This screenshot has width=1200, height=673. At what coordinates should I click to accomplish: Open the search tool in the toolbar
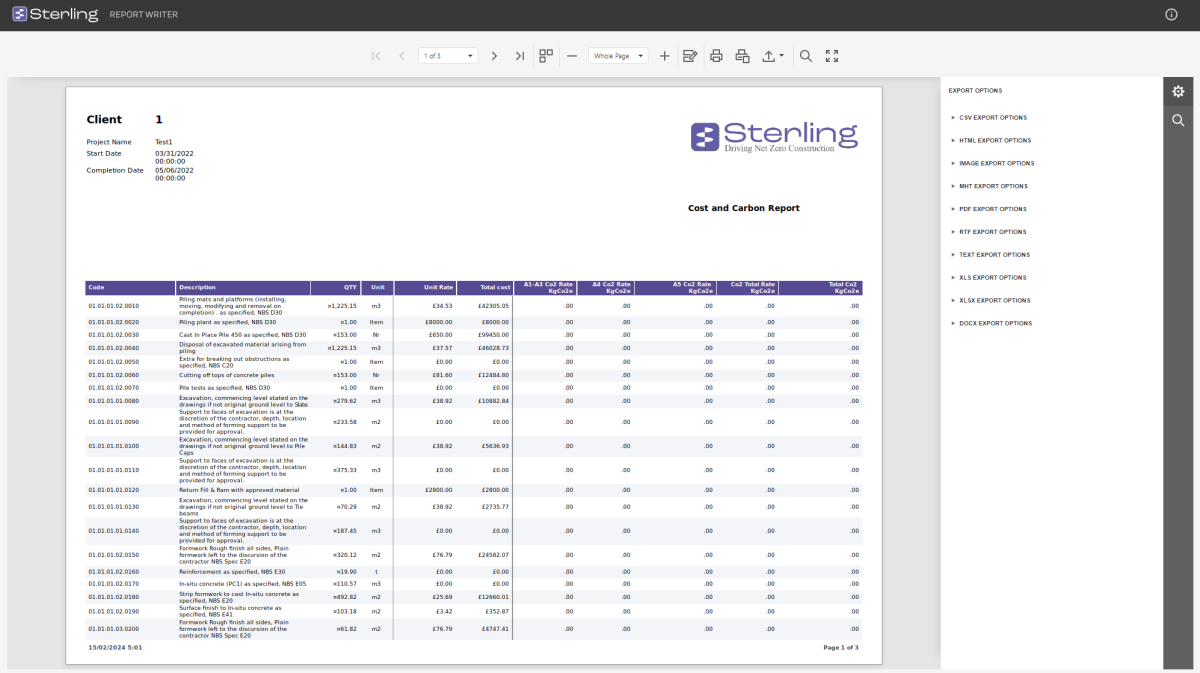pyautogui.click(x=805, y=55)
